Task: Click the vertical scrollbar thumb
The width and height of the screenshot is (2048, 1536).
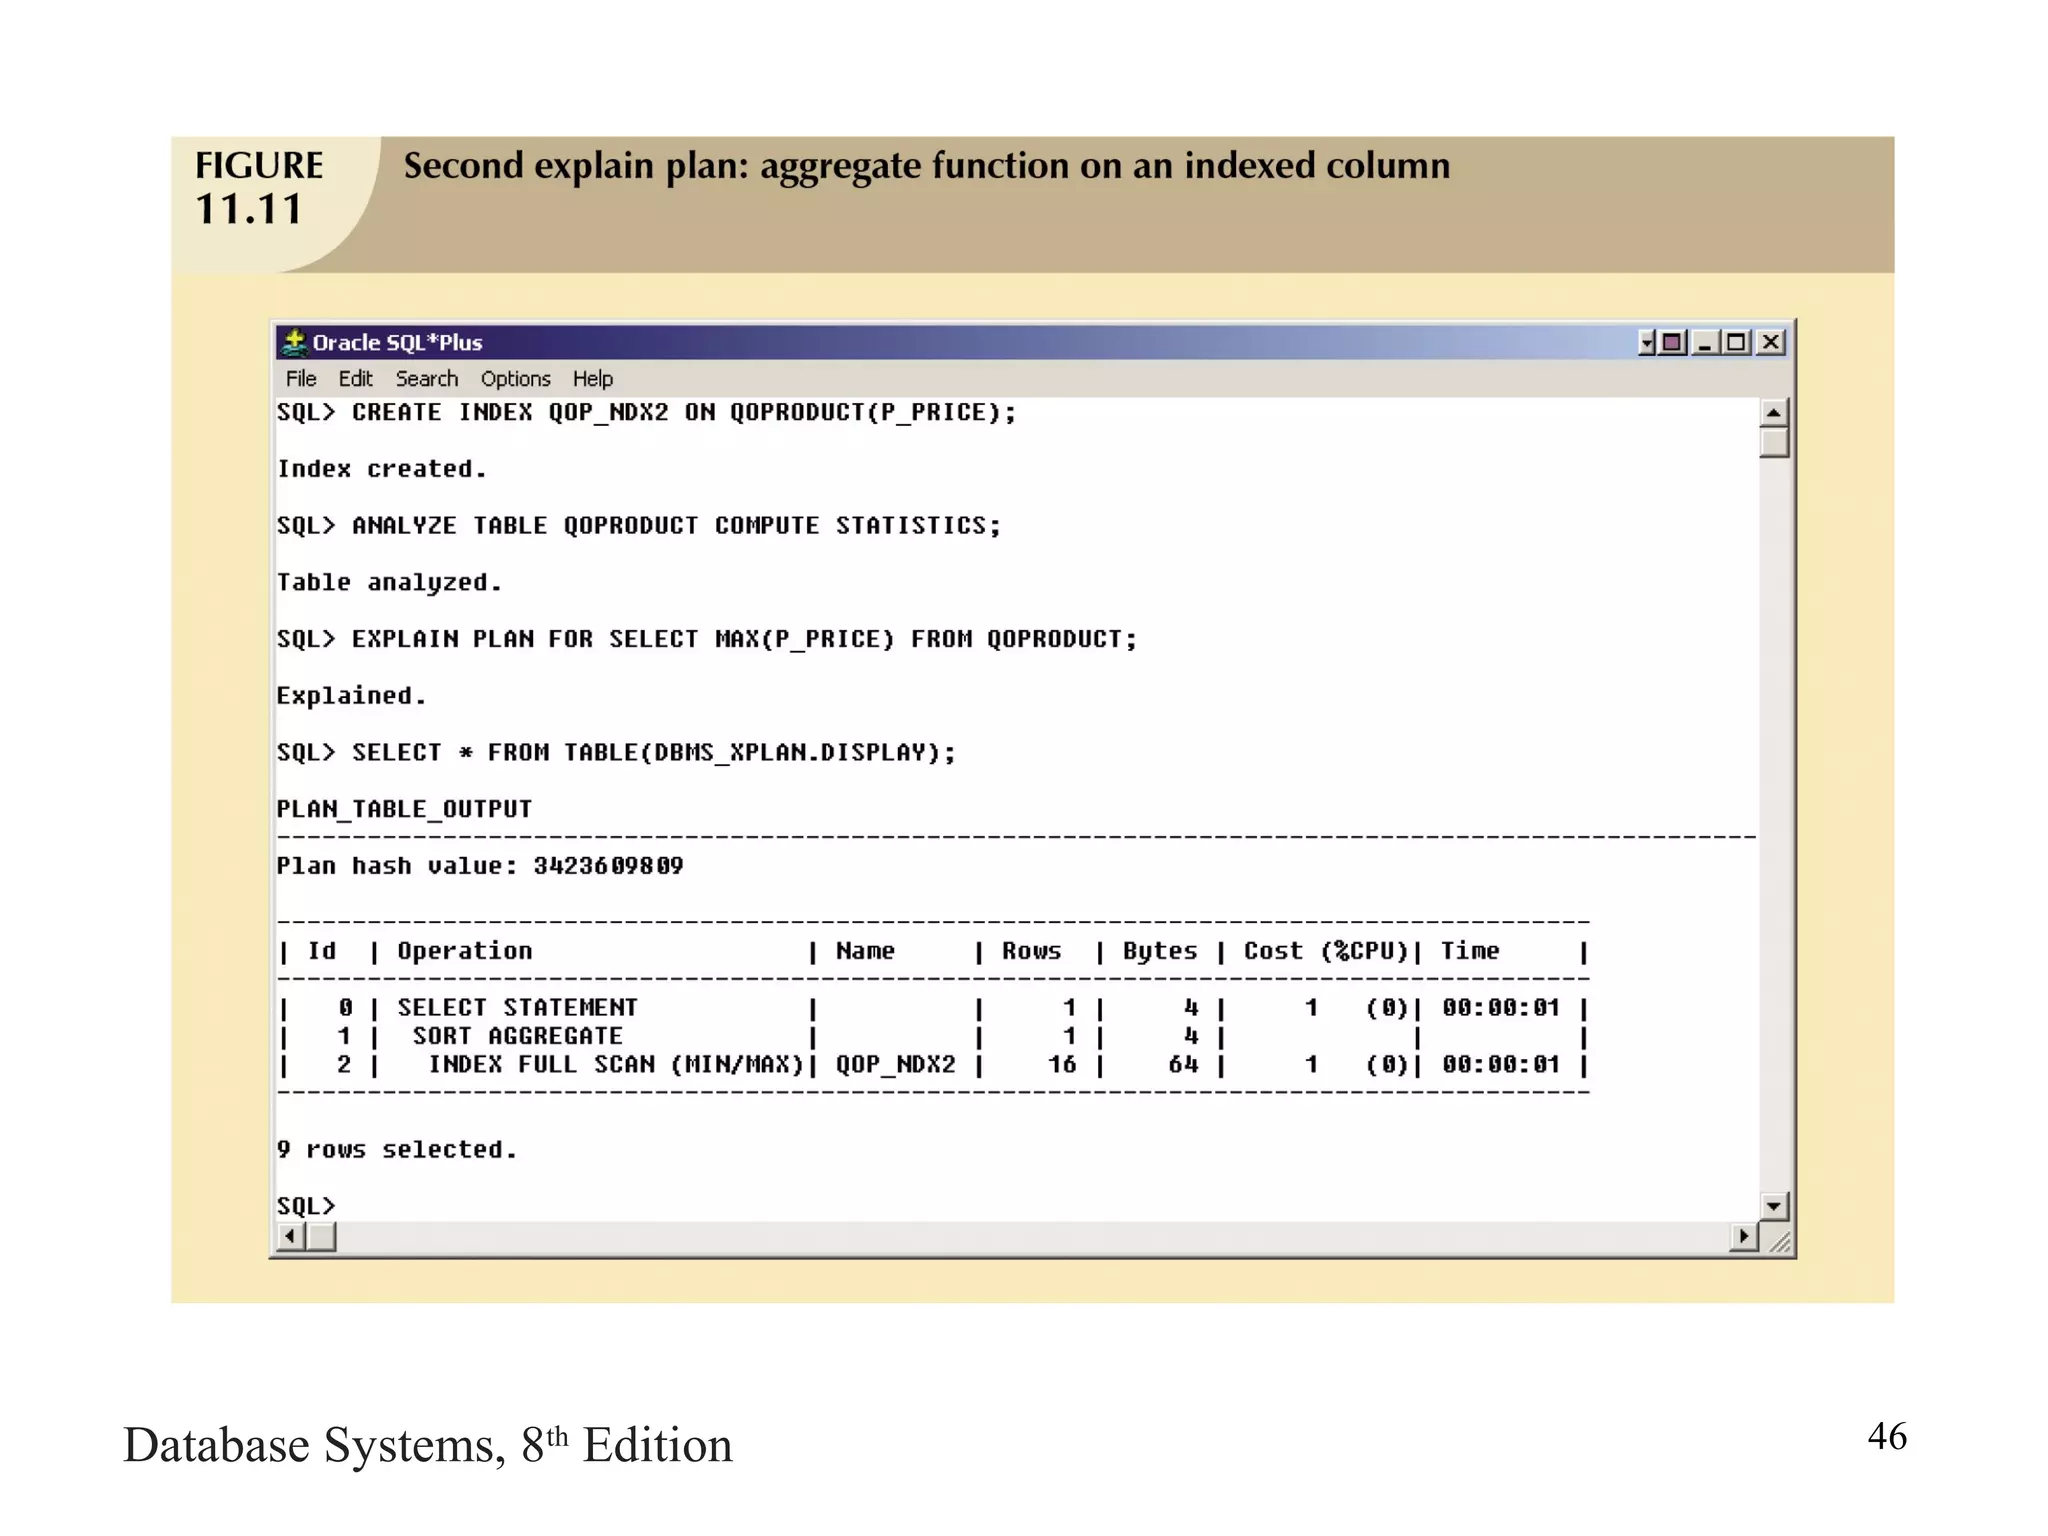Action: pos(1773,443)
